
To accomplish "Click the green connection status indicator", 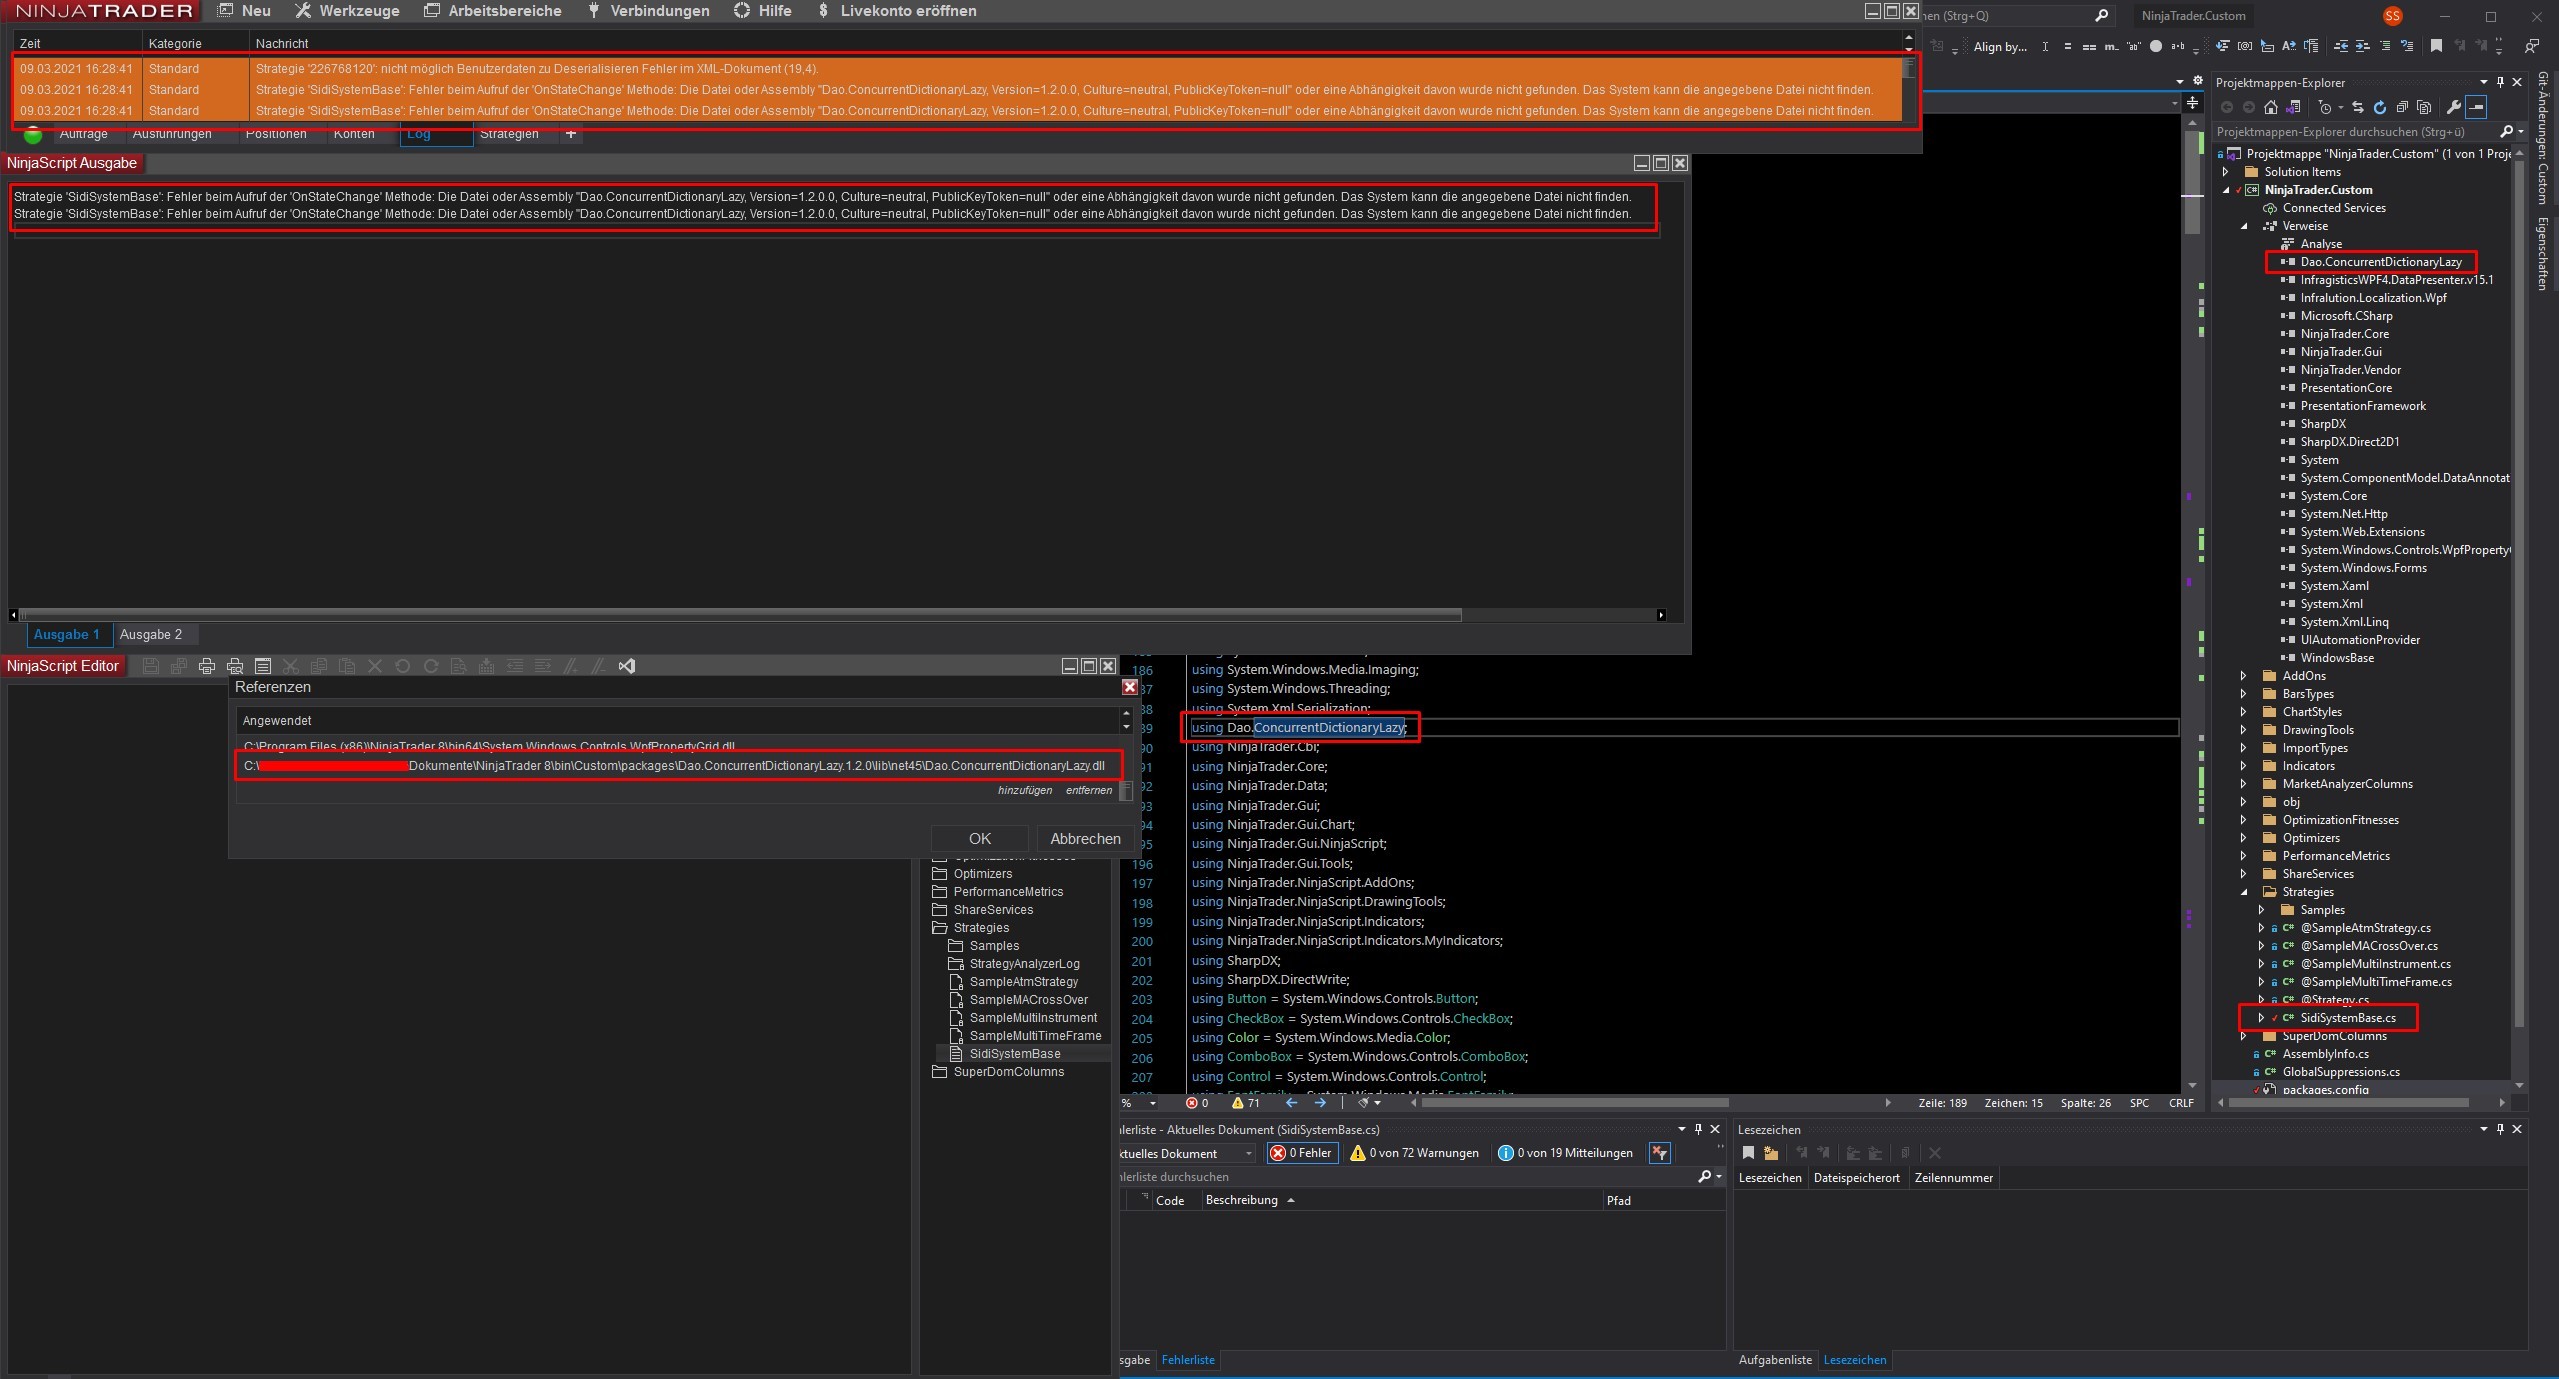I will pyautogui.click(x=33, y=134).
